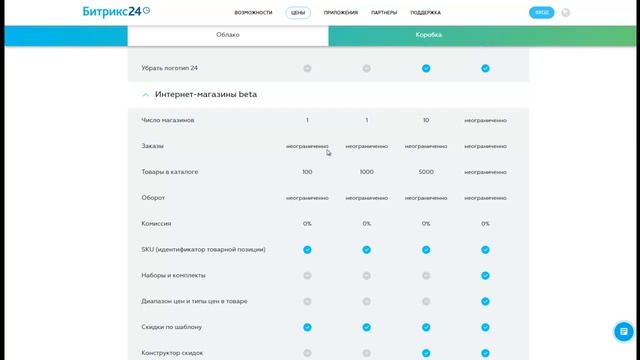The width and height of the screenshot is (640, 360).
Task: Click first-column gray circle in Диапазон цен row
Action: point(307,301)
